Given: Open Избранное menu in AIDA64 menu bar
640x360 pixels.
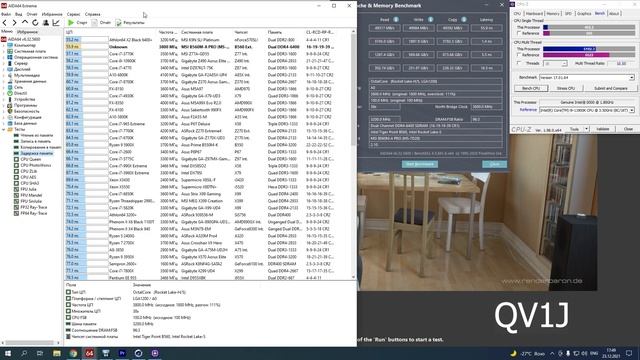Looking at the screenshot, I should [x=52, y=14].
